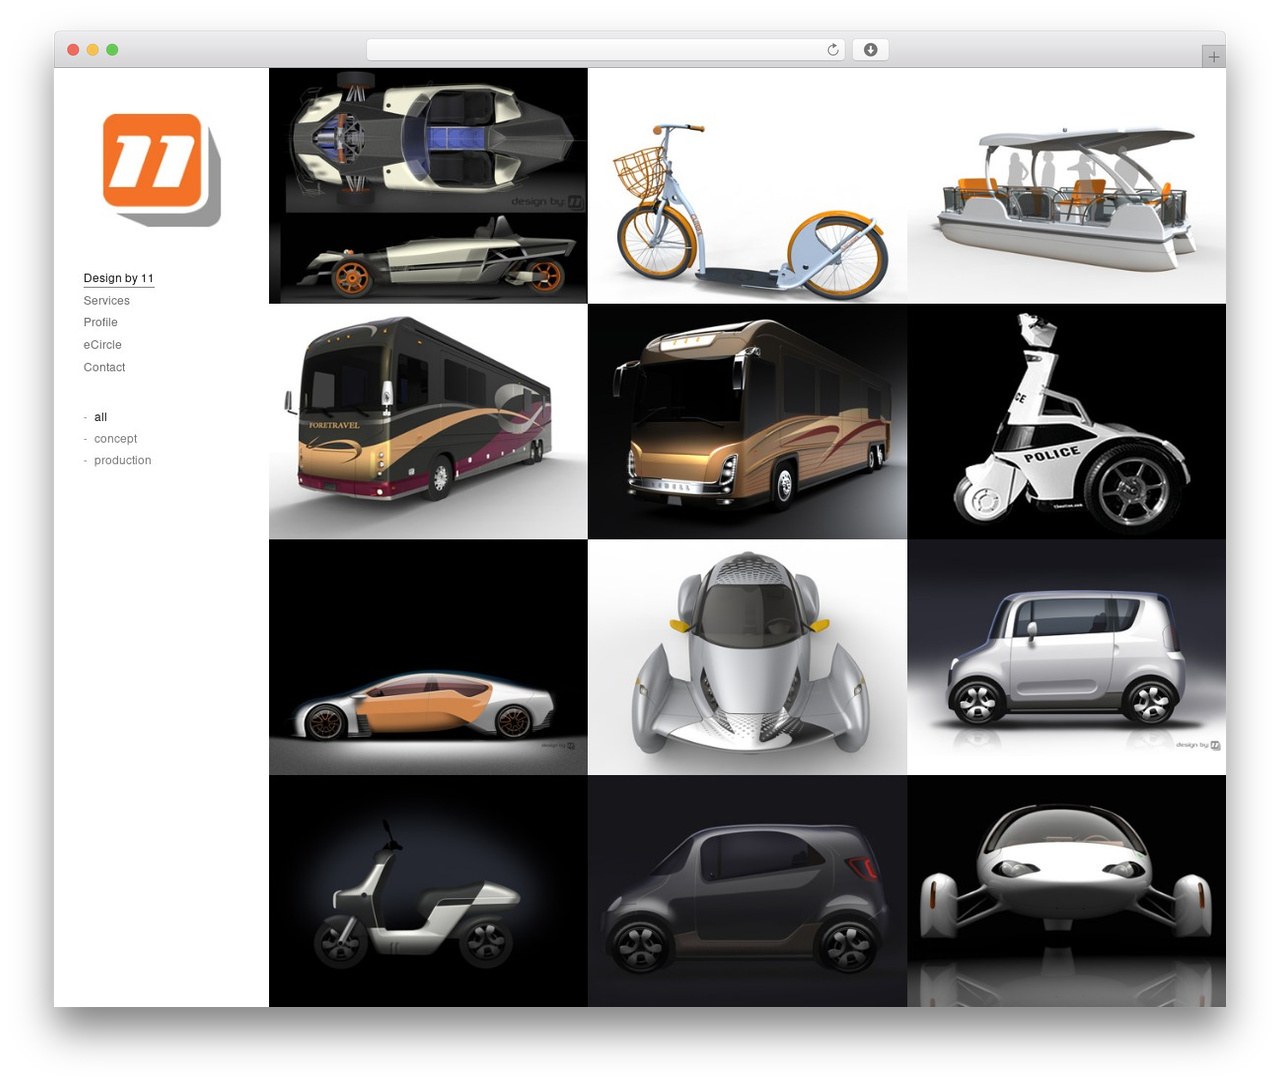Open the Foretravel motorhome thumbnail
This screenshot has width=1280, height=1084.
[428, 421]
